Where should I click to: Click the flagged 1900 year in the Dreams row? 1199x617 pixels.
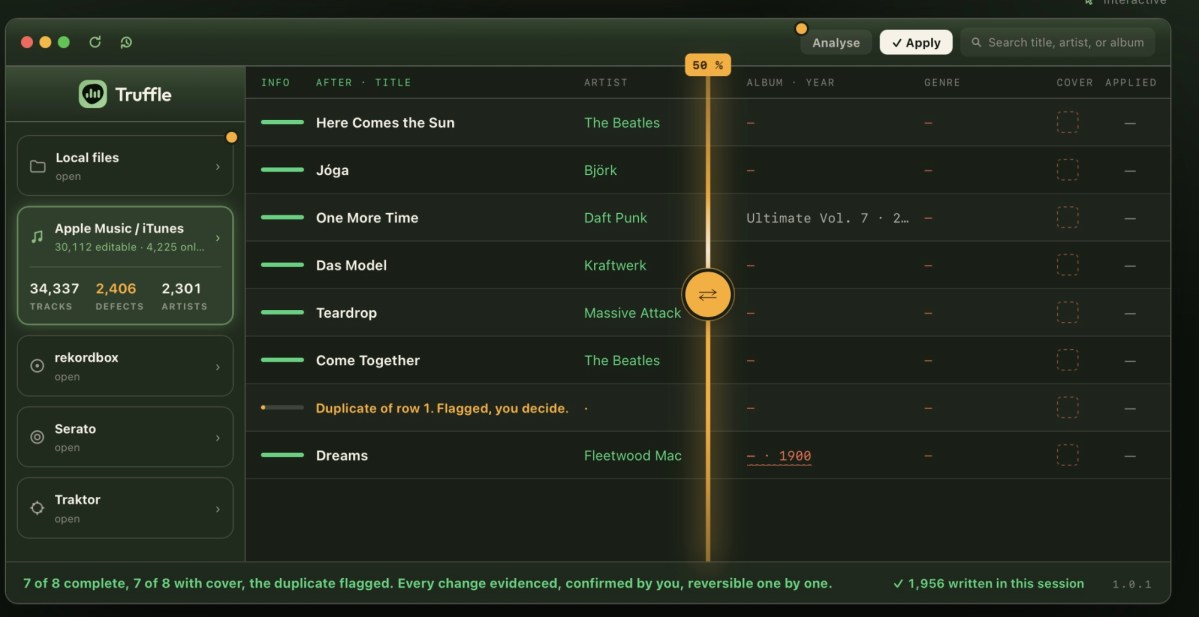click(794, 456)
